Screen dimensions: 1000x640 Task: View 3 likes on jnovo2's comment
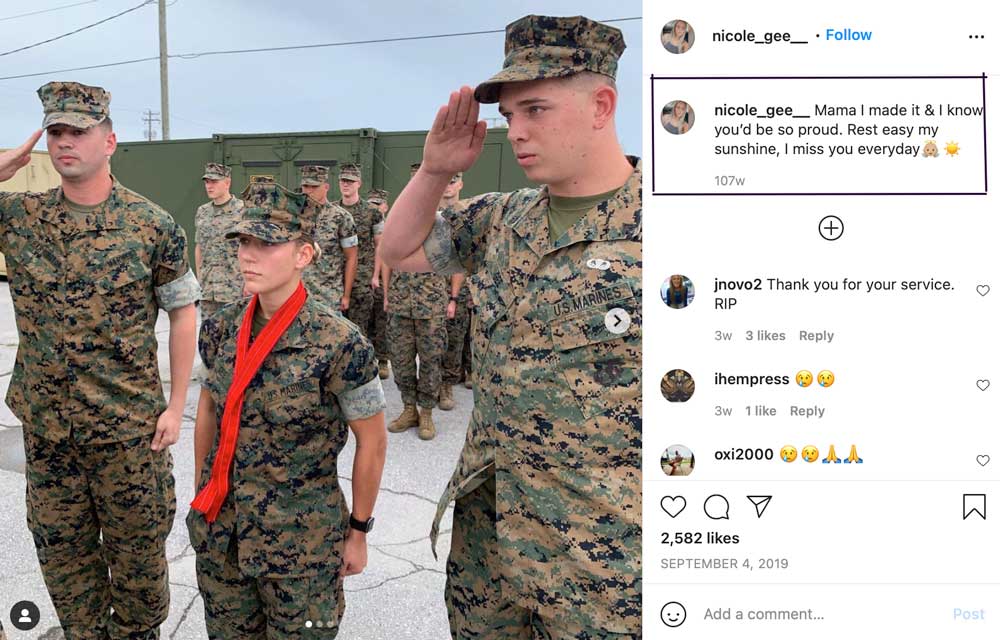tap(765, 336)
